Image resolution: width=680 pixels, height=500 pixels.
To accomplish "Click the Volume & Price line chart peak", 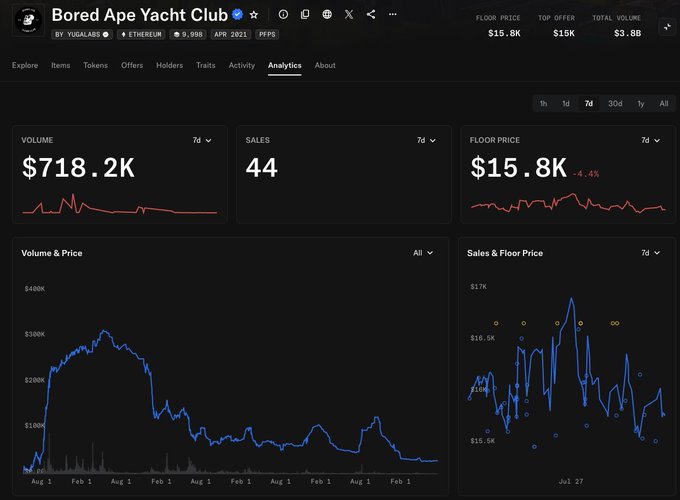I will 104,331.
